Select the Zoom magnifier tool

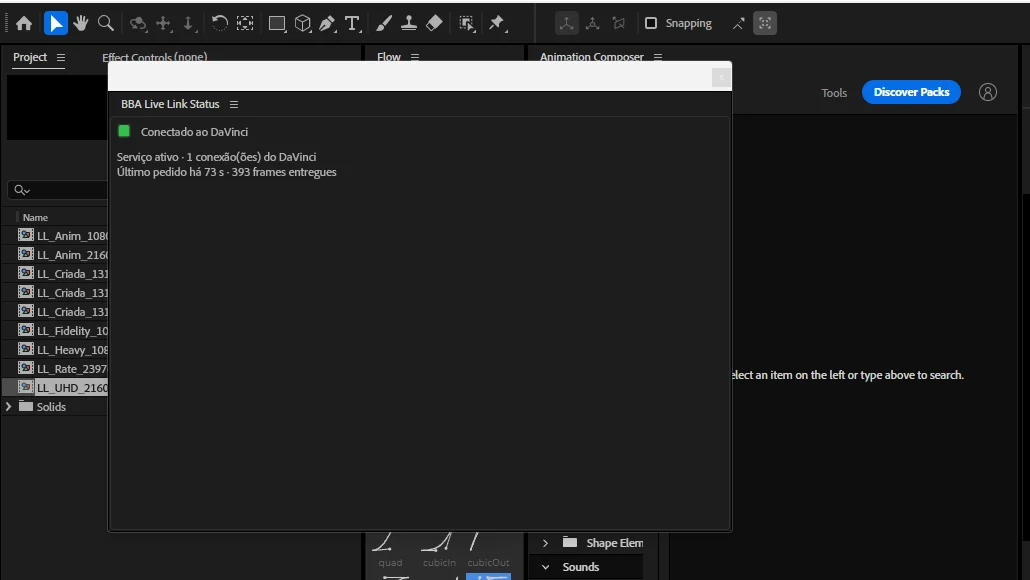106,24
